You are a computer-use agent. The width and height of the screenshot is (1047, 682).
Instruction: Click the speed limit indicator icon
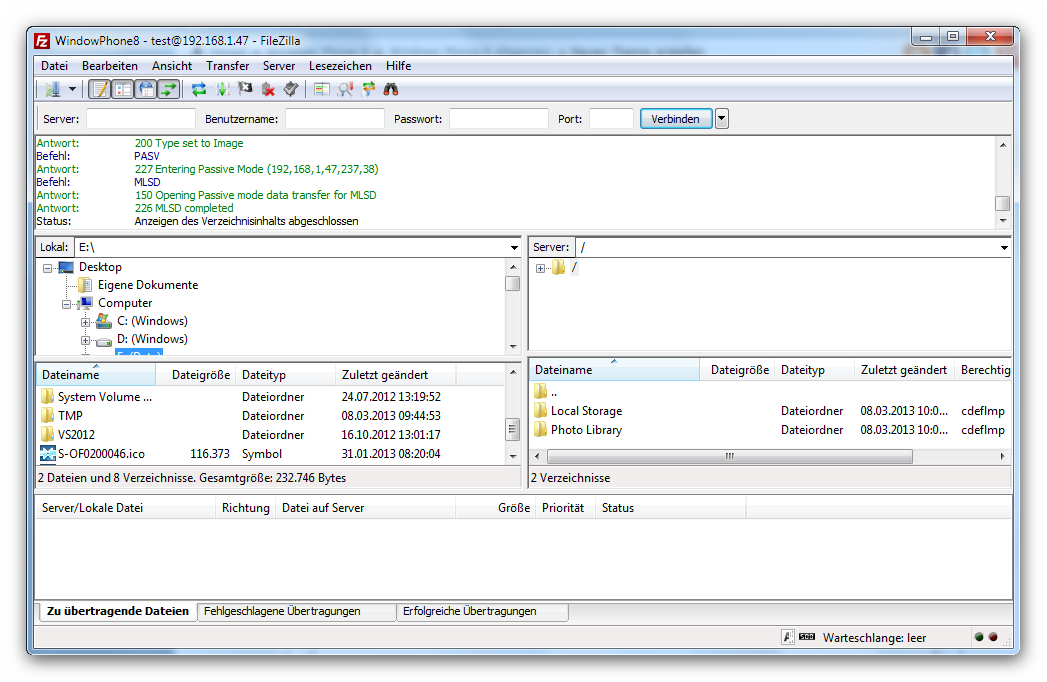(807, 637)
